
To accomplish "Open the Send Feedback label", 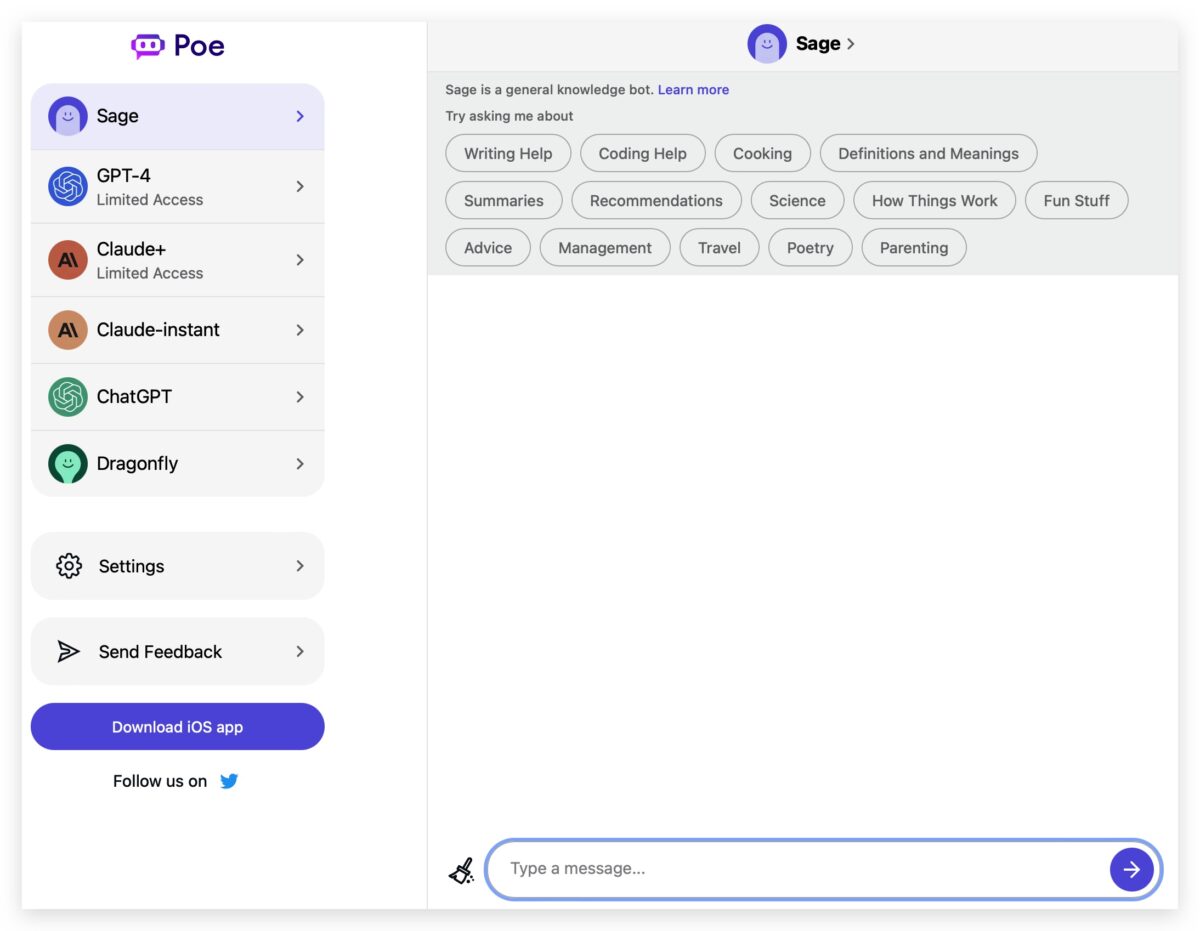I will pos(160,652).
